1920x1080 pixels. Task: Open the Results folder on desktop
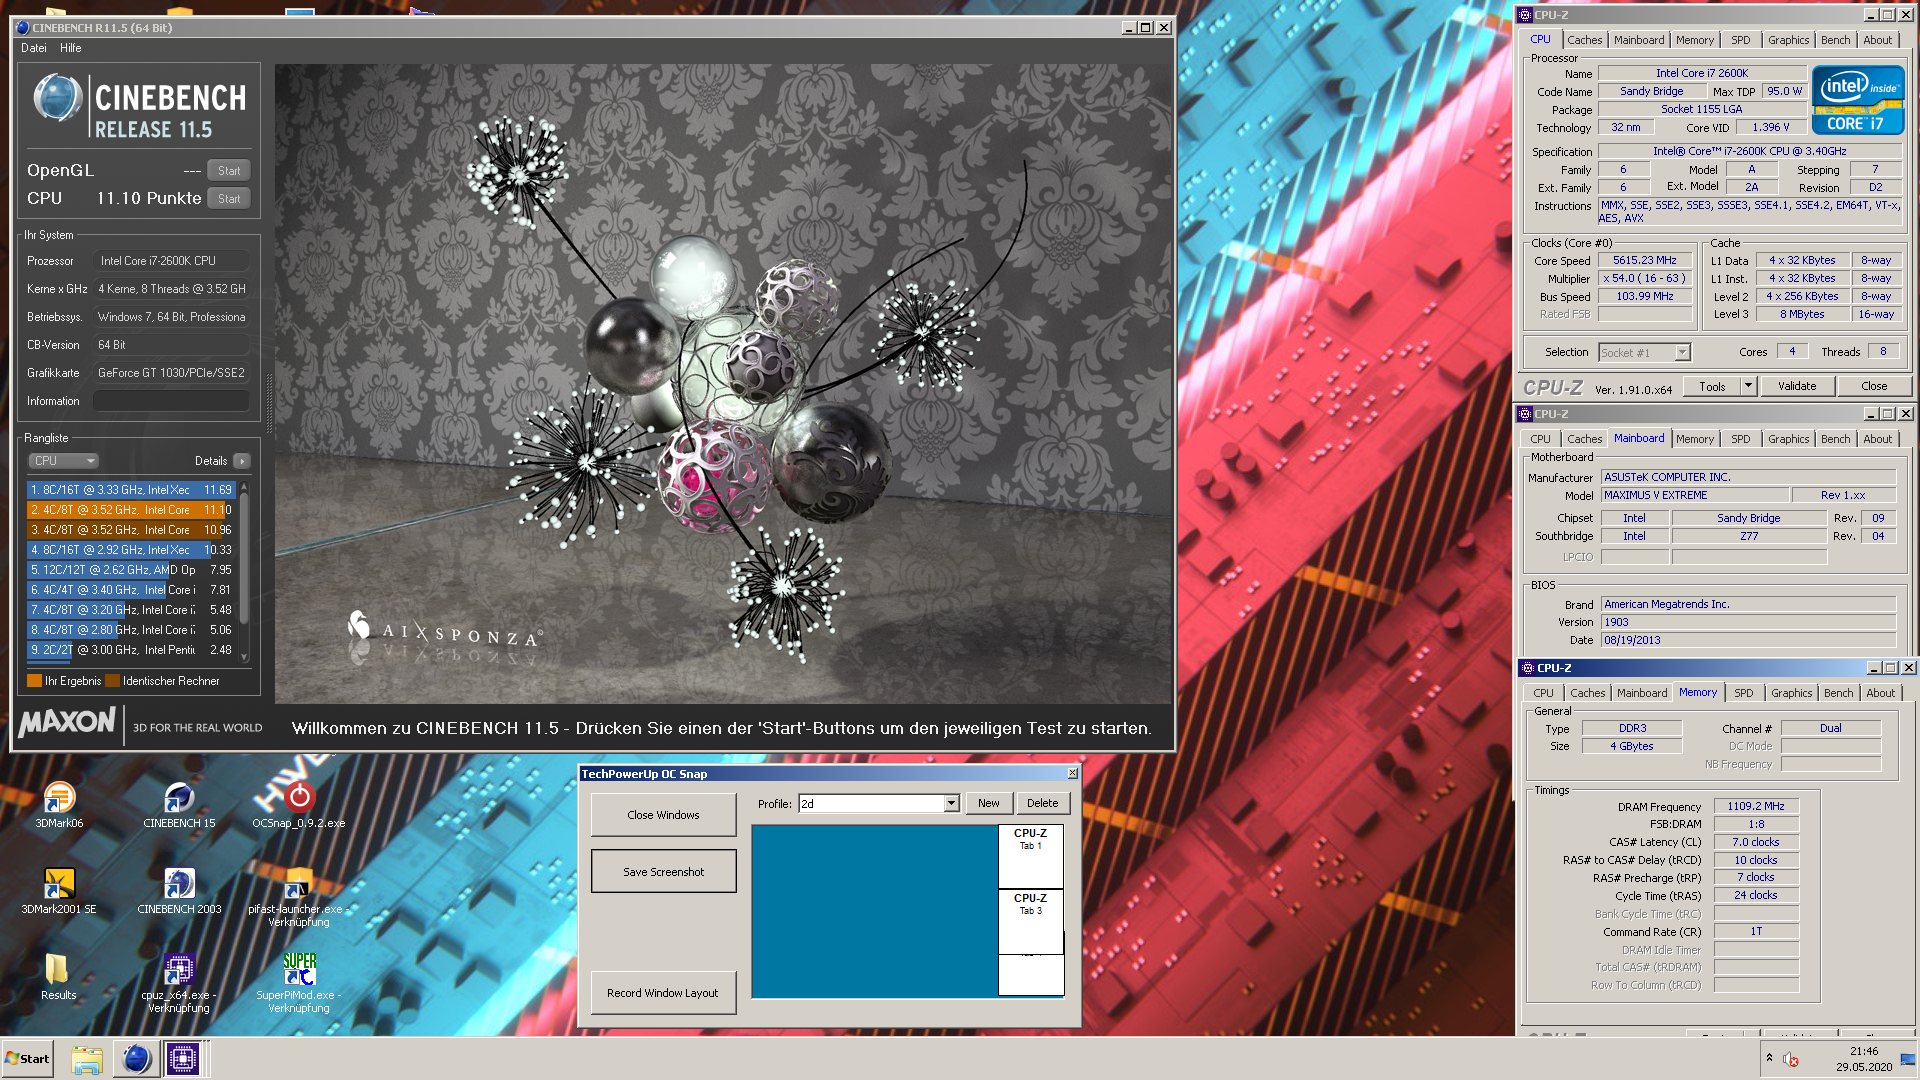pyautogui.click(x=58, y=976)
